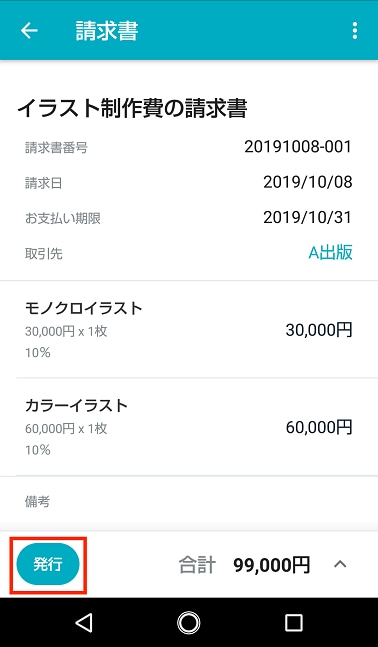Screen dimensions: 378x647
Task: Tap the 取引先 label row
Action: pos(189,253)
